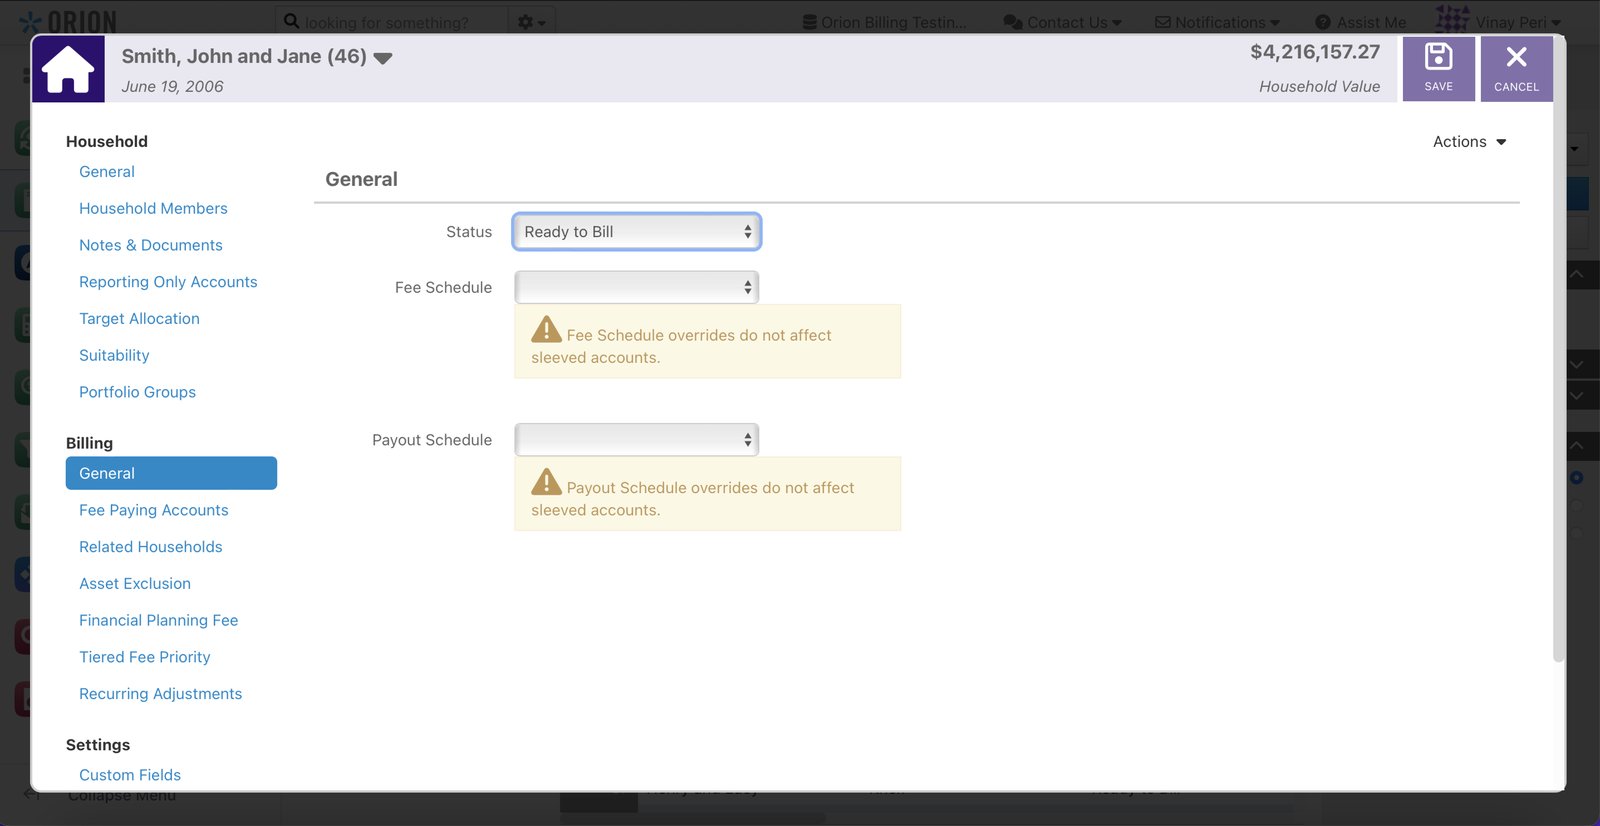Open the Notifications menu
1600x826 pixels.
[x=1217, y=22]
